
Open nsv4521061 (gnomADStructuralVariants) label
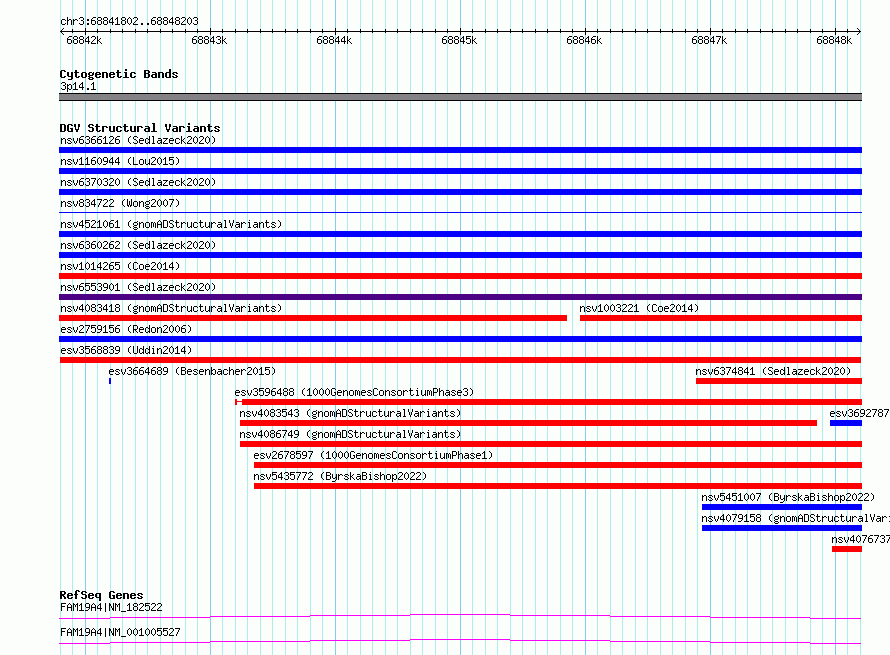171,224
